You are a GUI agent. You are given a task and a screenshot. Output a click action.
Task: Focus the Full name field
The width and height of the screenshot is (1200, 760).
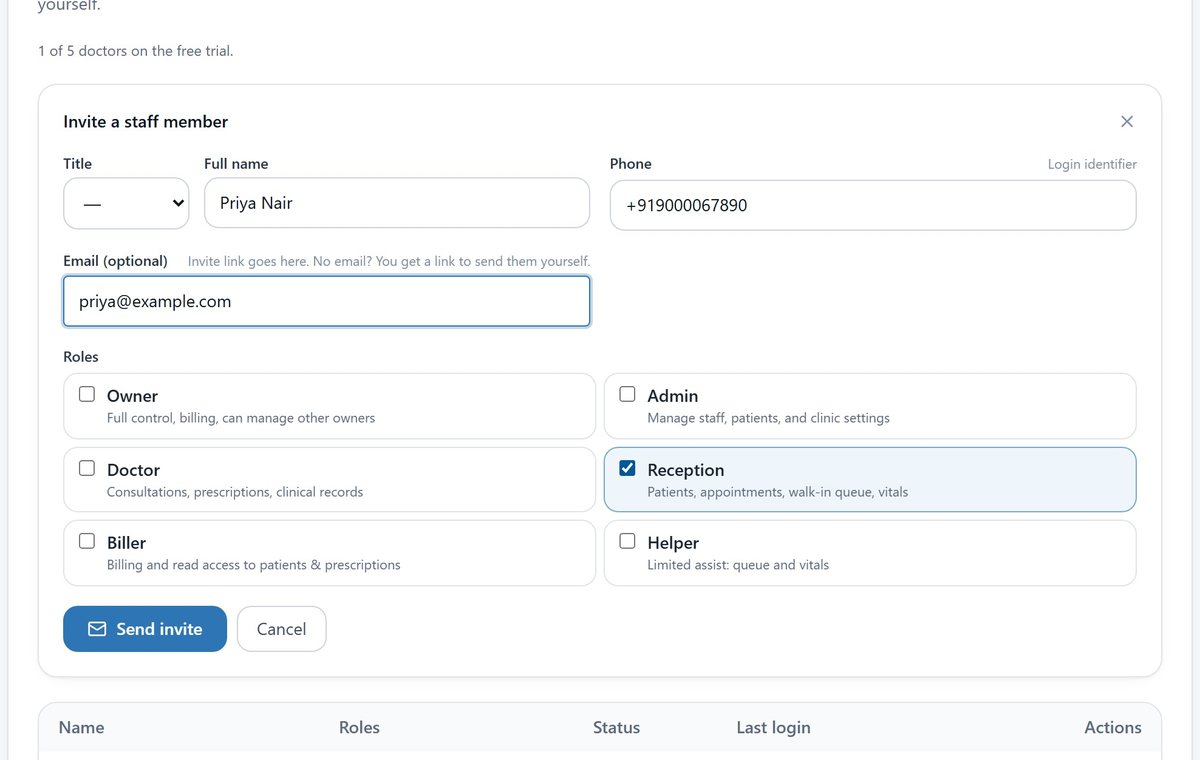tap(397, 203)
